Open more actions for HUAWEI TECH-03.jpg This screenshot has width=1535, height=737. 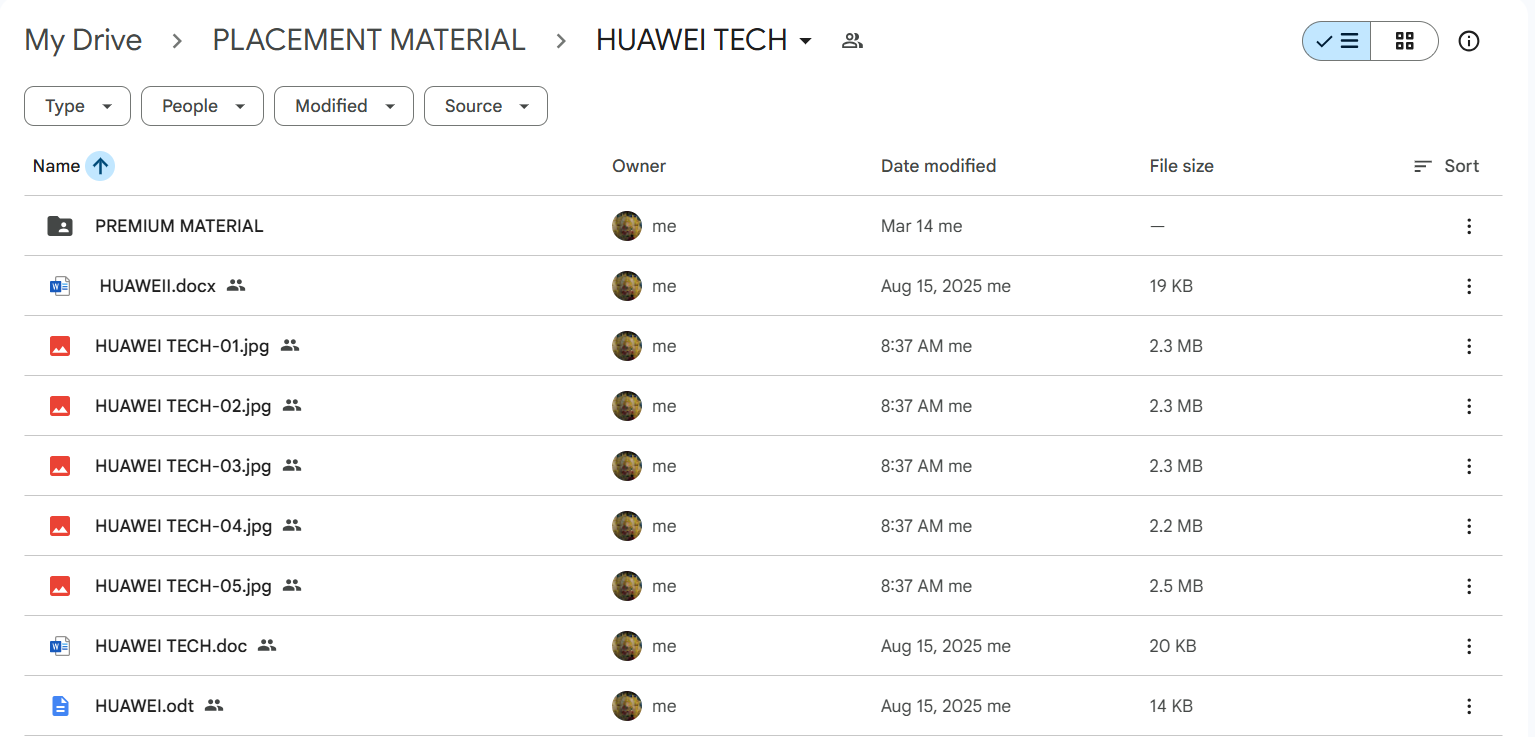(1469, 466)
